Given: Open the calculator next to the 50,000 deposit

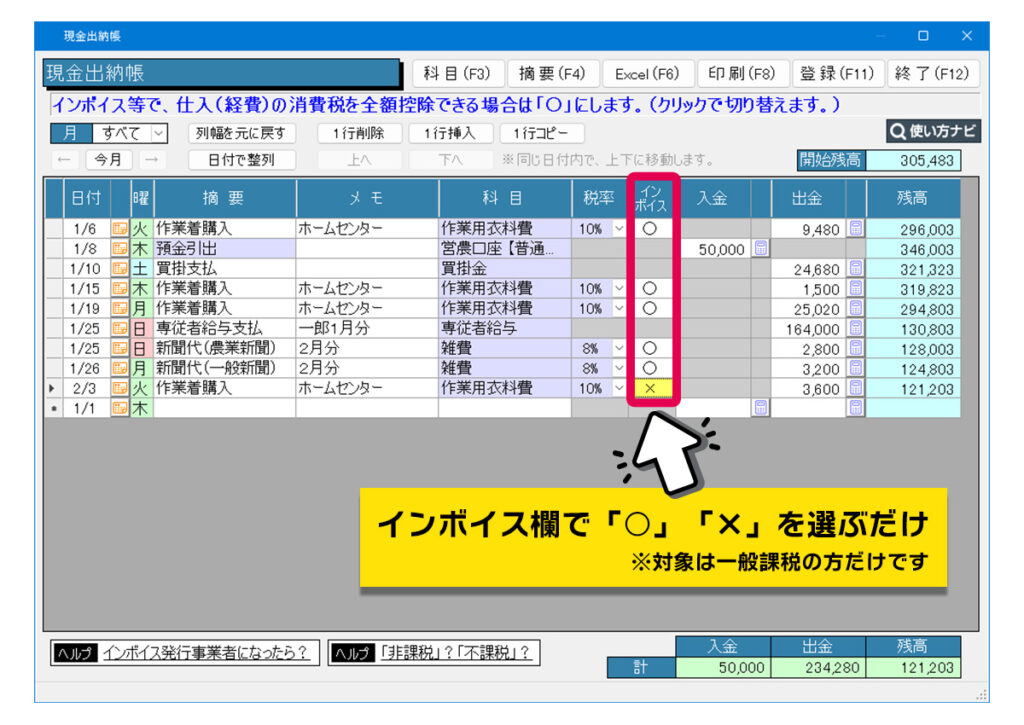Looking at the screenshot, I should 762,247.
